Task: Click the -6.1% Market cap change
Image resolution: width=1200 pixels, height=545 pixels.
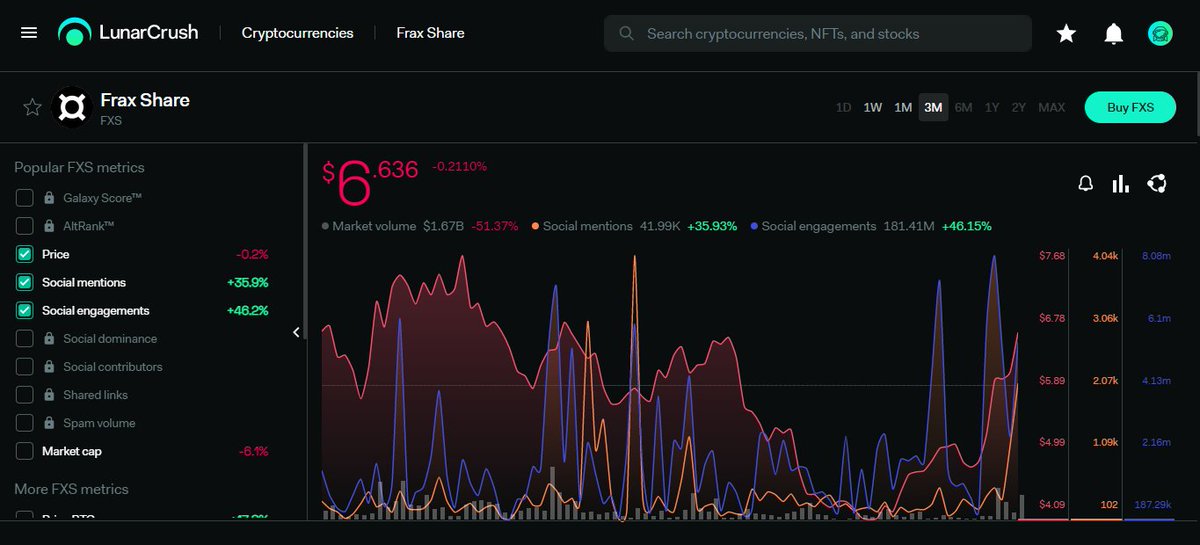Action: pyautogui.click(x=253, y=451)
